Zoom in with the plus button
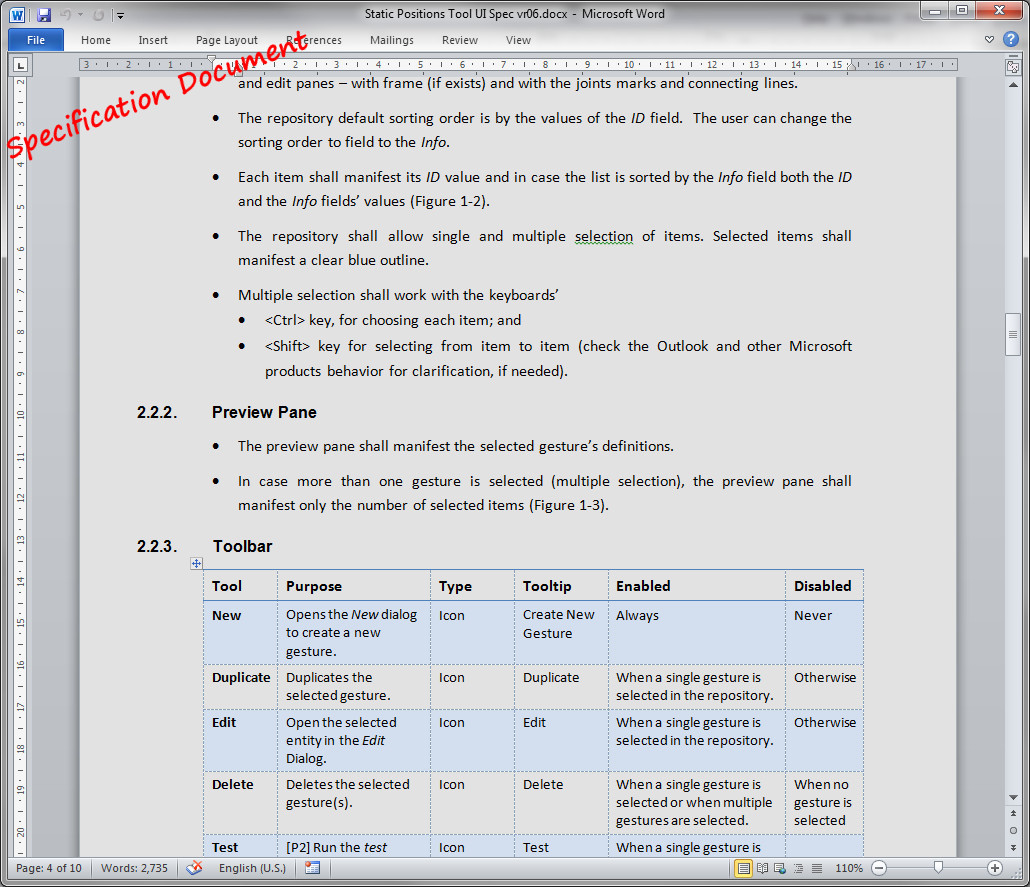 [x=995, y=868]
